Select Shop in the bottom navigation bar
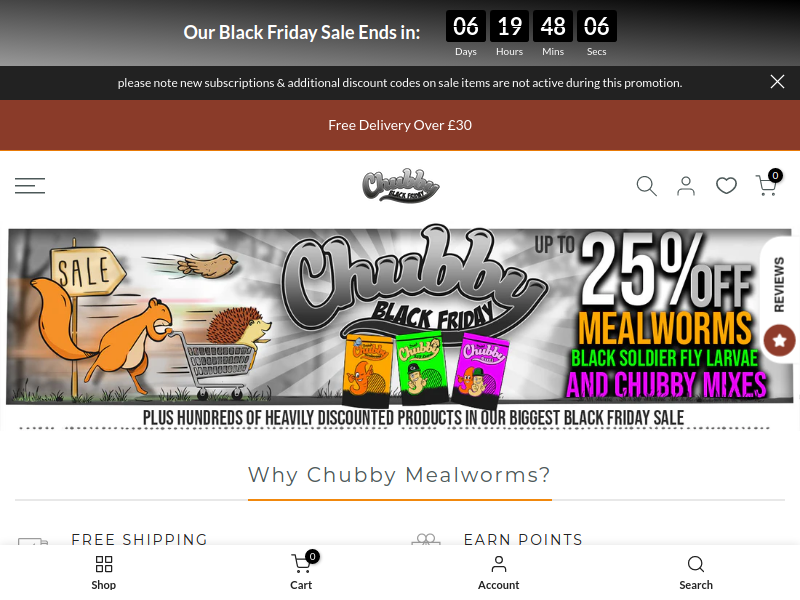The width and height of the screenshot is (800, 600). click(104, 572)
